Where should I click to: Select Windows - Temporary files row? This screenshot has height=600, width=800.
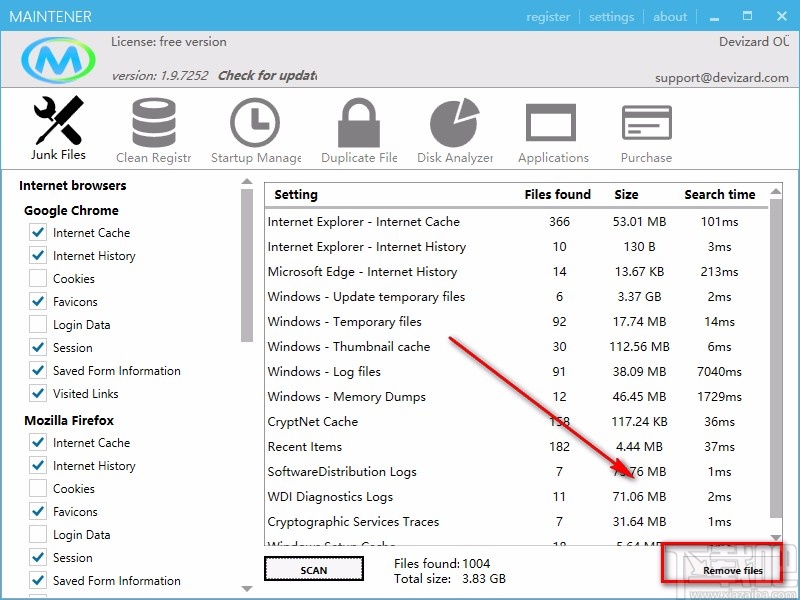pyautogui.click(x=517, y=321)
